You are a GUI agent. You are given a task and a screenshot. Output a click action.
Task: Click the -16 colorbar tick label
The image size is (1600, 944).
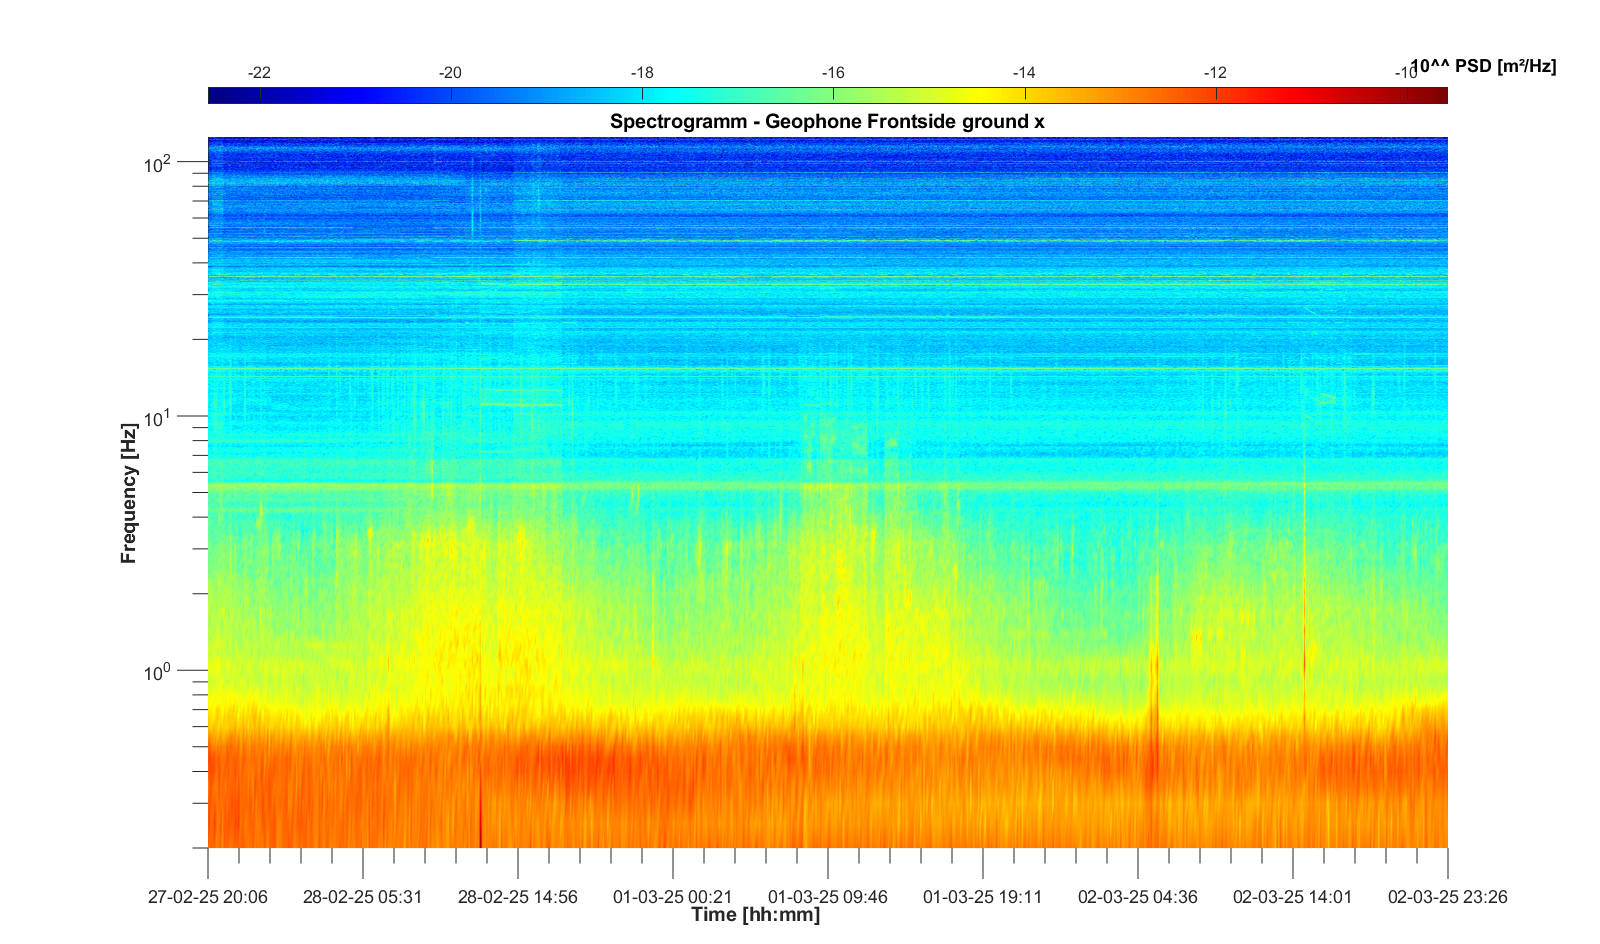click(x=833, y=73)
